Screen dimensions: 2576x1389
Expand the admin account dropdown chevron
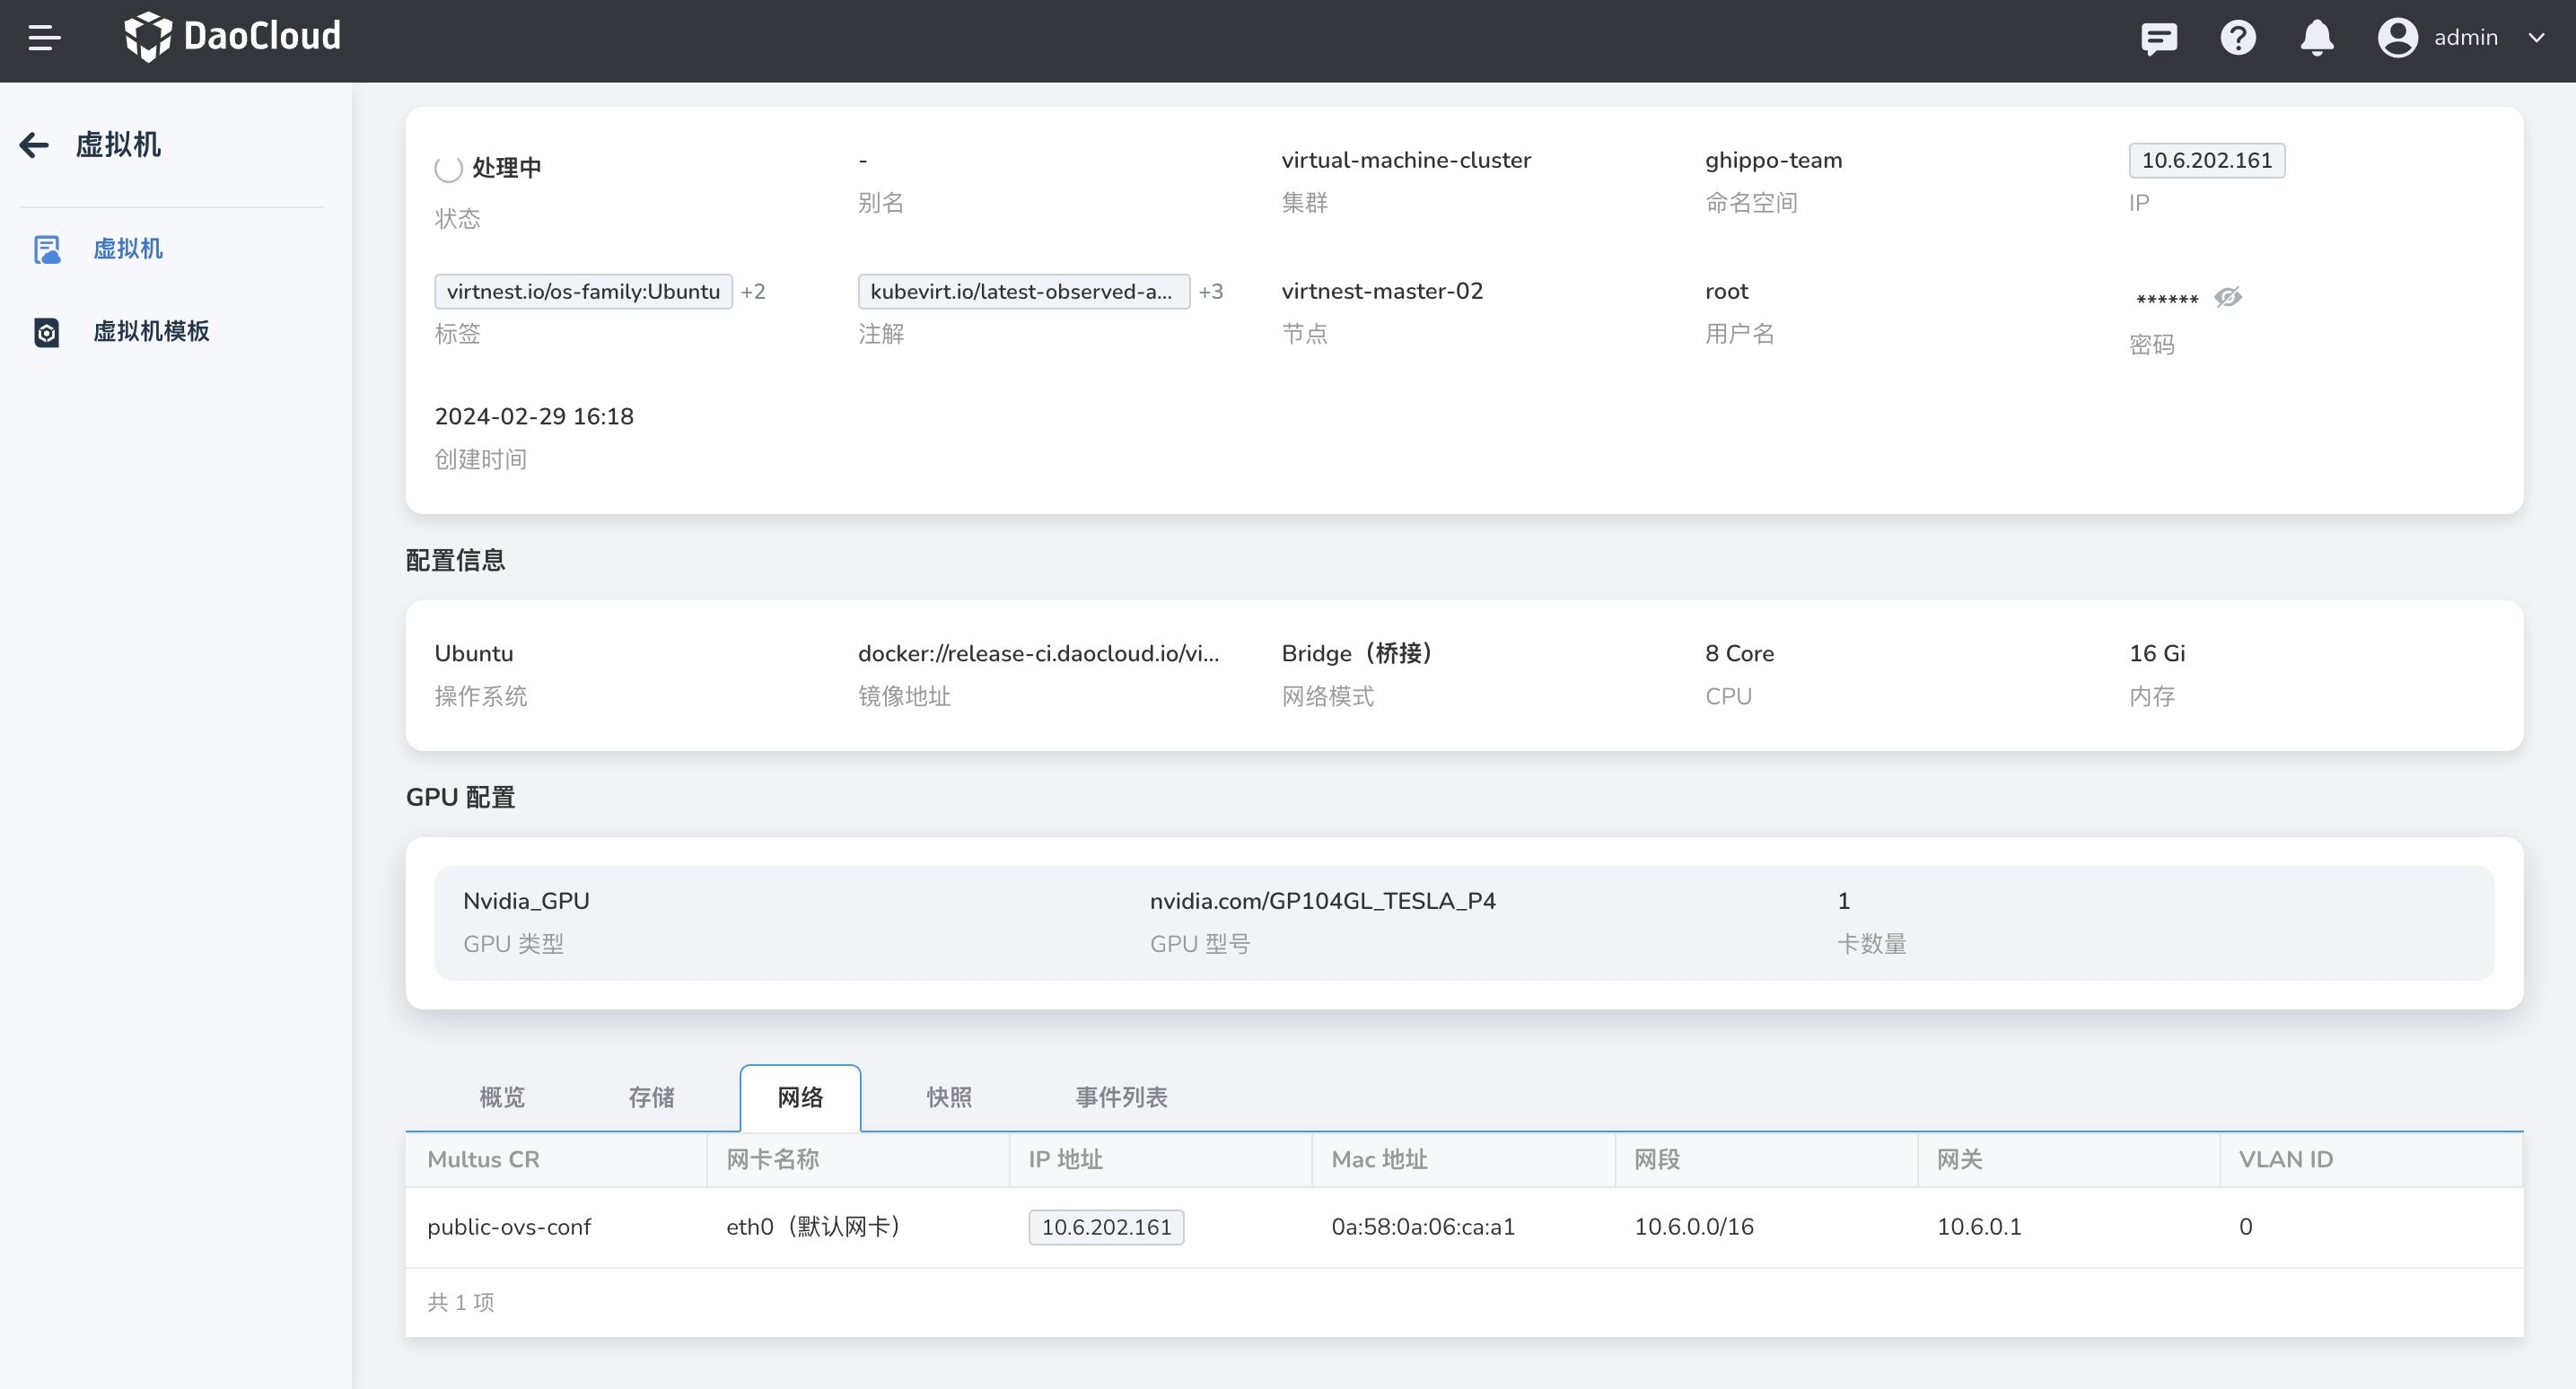2536,38
